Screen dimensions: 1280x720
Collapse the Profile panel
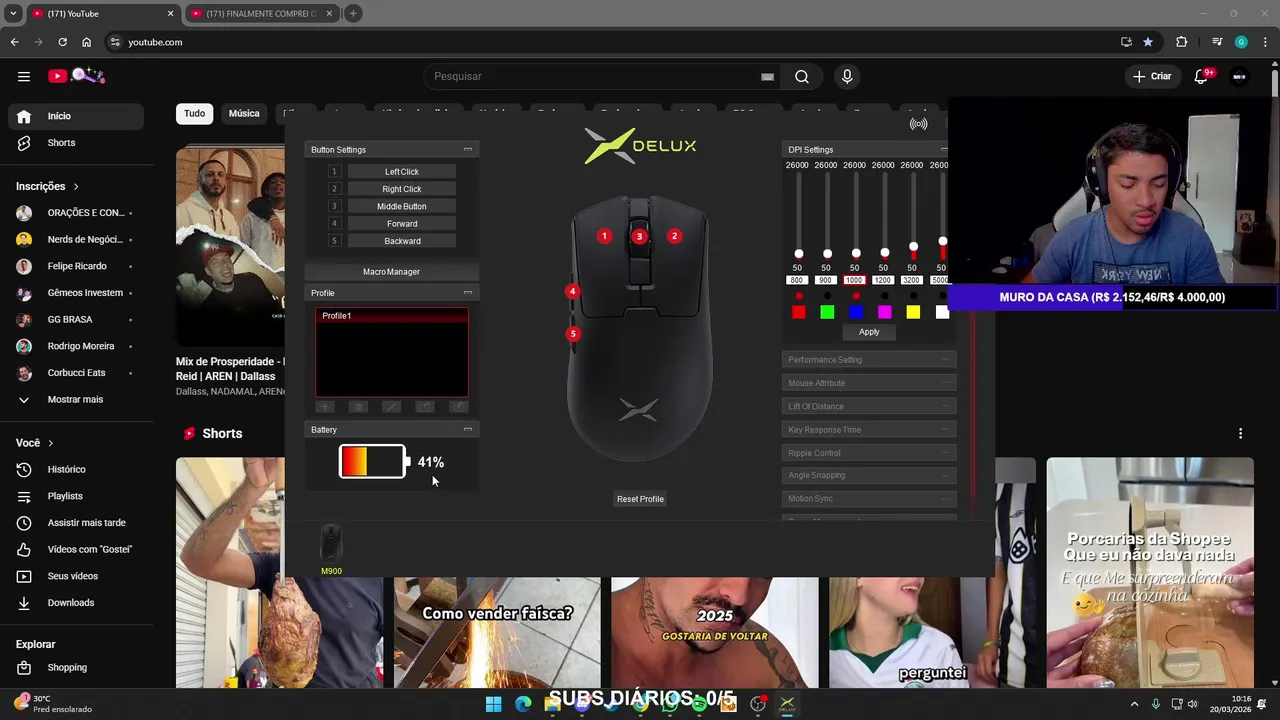(x=467, y=293)
